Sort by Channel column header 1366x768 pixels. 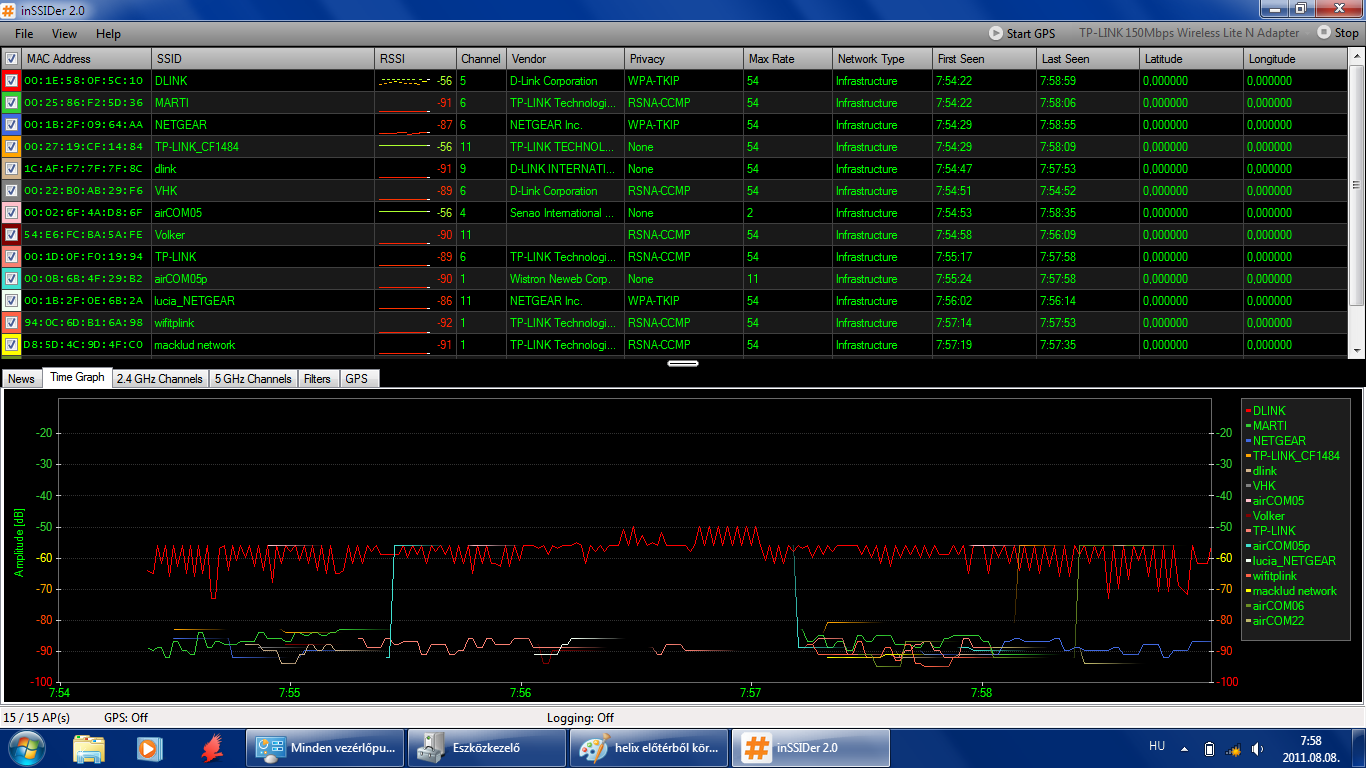point(481,59)
